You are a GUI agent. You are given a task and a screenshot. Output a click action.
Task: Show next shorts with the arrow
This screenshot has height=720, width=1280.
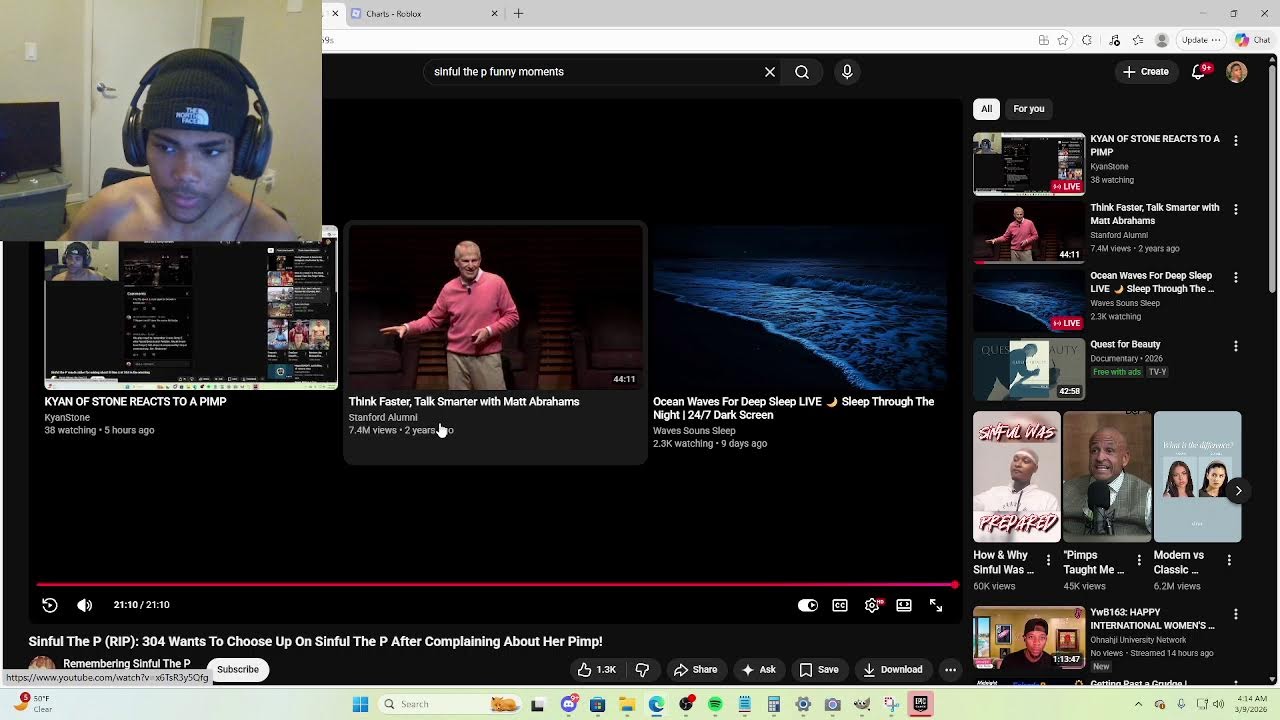pos(1238,491)
